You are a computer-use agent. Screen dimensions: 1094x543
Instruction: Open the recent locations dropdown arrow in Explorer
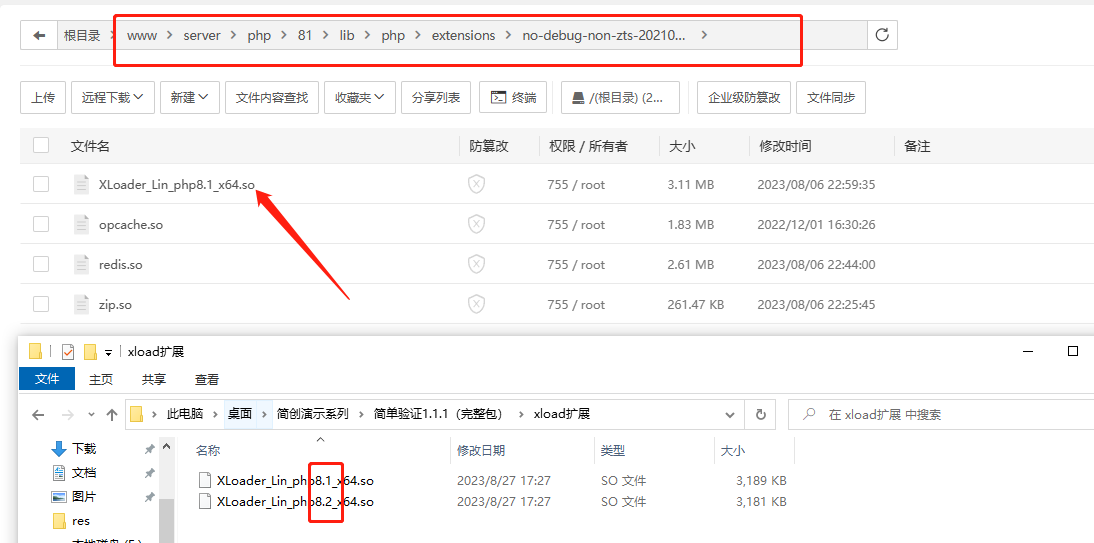[x=91, y=415]
